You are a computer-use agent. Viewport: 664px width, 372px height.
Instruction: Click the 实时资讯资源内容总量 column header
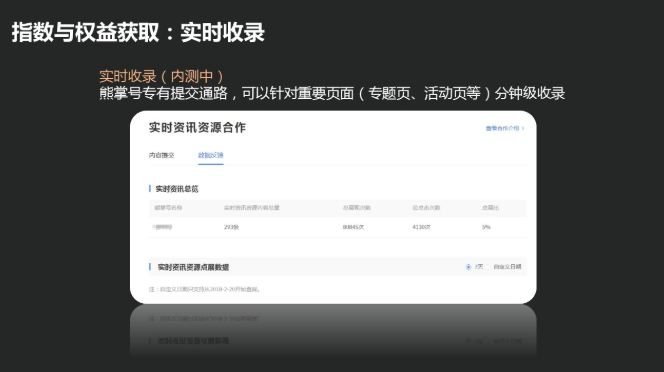(252, 208)
